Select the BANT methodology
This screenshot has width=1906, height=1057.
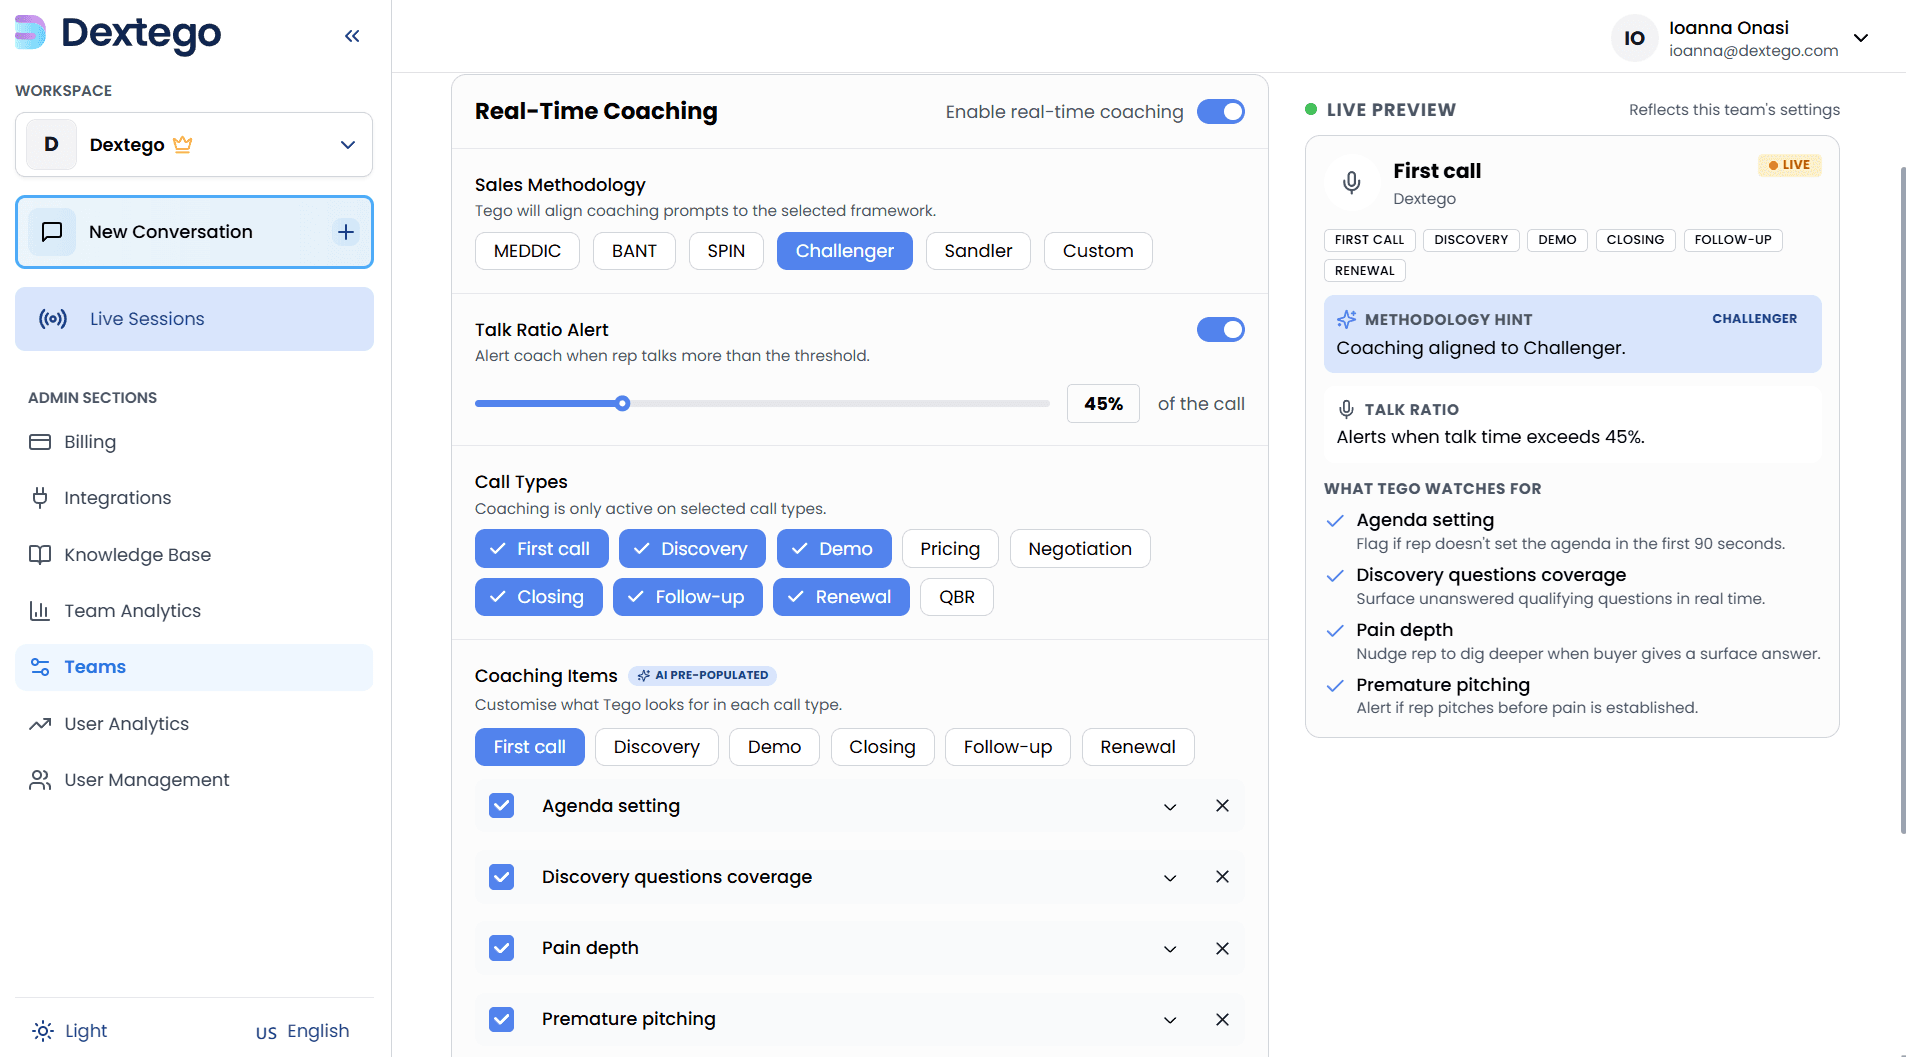tap(634, 251)
